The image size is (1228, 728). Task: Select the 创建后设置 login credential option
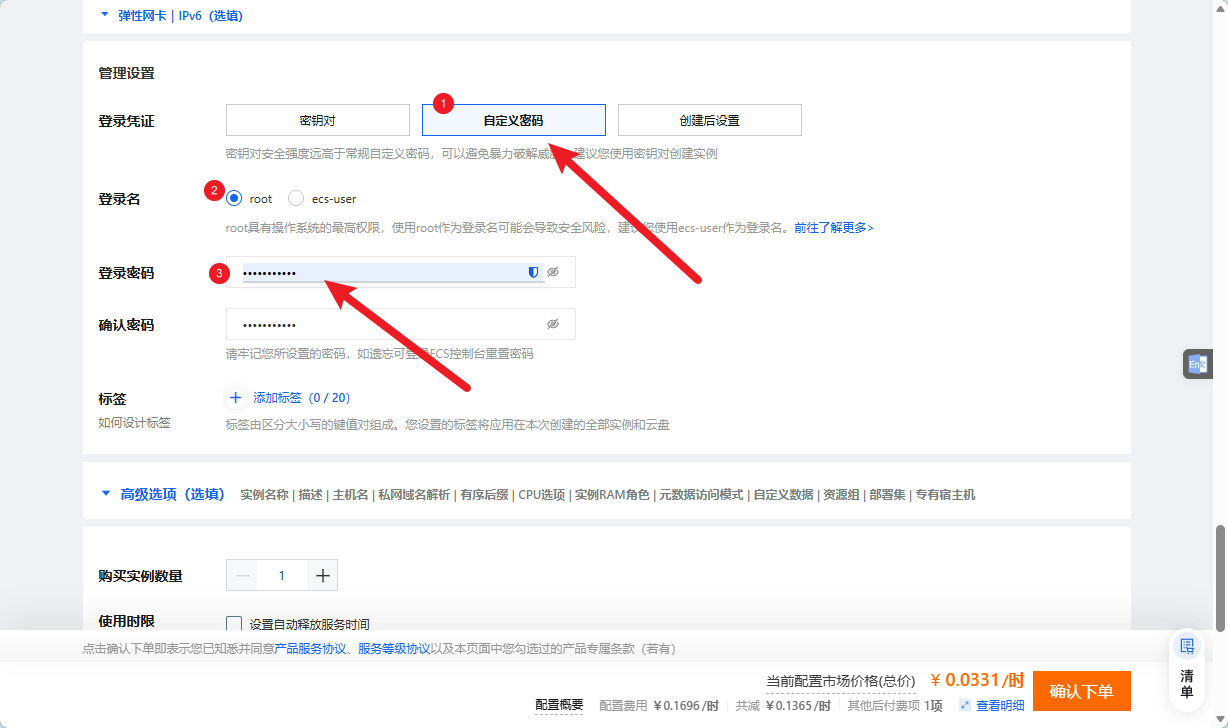[710, 120]
